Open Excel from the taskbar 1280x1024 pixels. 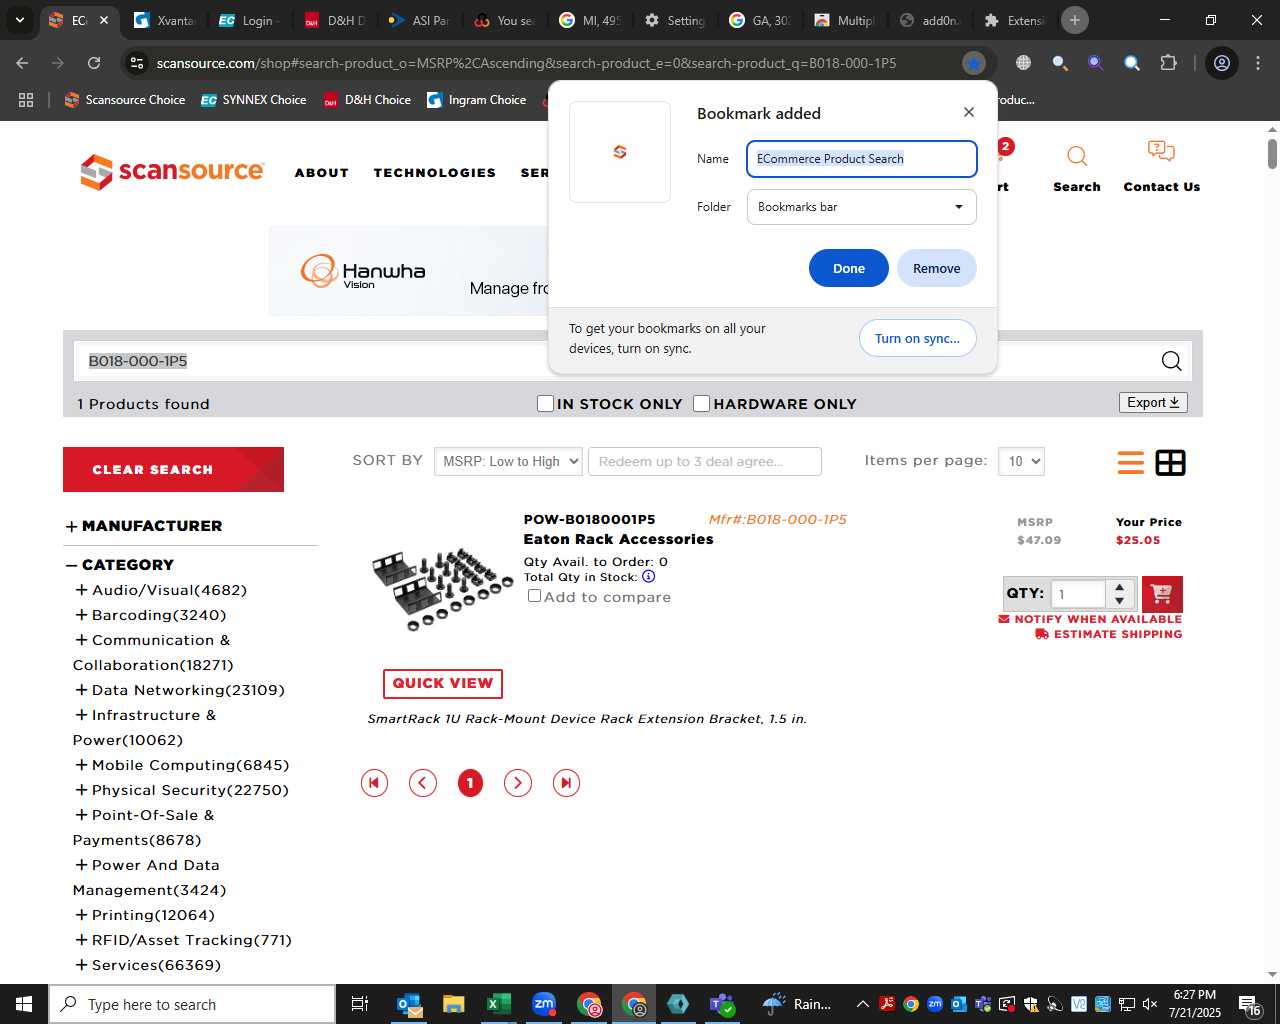498,1004
